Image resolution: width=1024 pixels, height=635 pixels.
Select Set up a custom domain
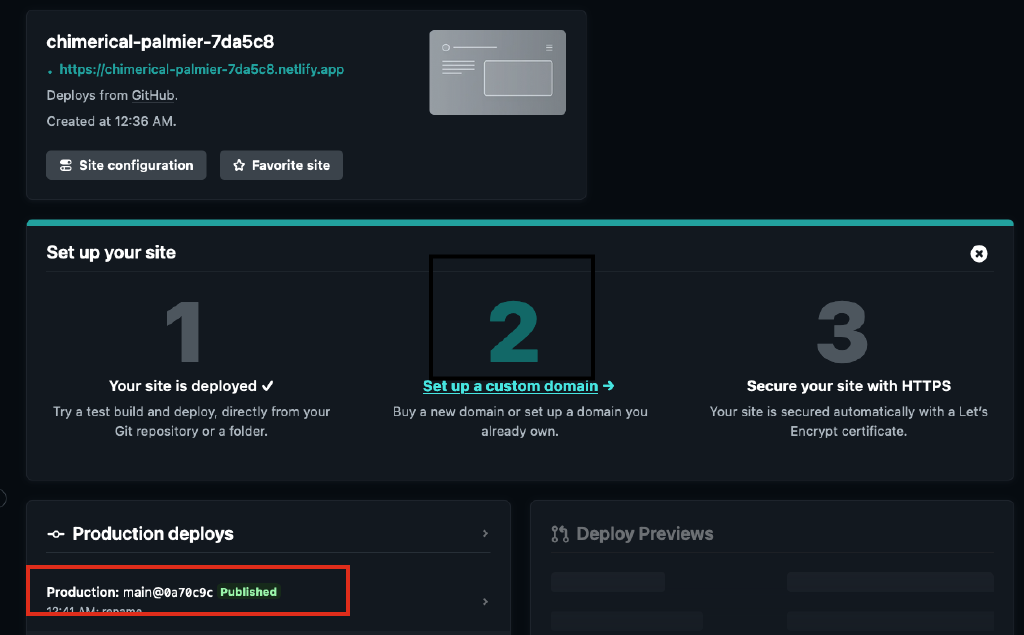511,386
